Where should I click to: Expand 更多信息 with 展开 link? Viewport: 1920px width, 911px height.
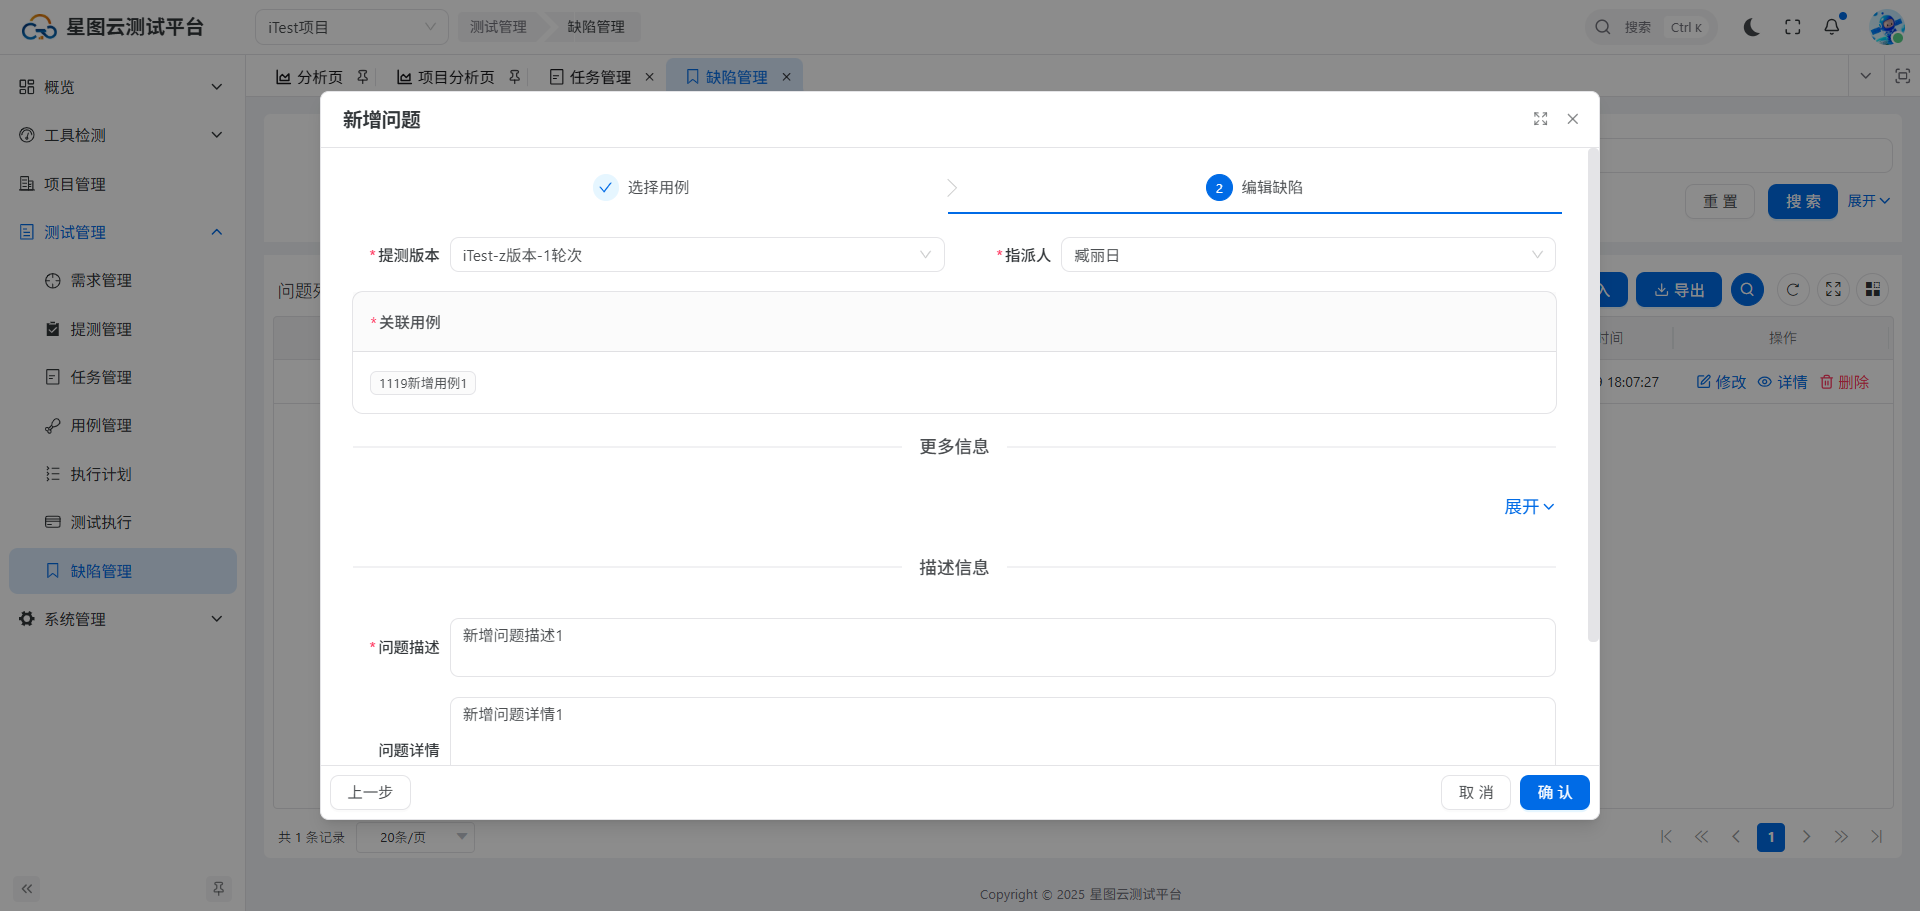[1528, 507]
